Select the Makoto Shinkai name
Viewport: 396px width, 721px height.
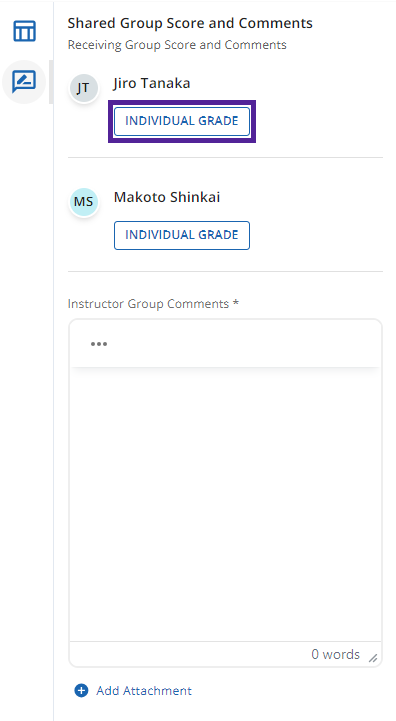[167, 197]
